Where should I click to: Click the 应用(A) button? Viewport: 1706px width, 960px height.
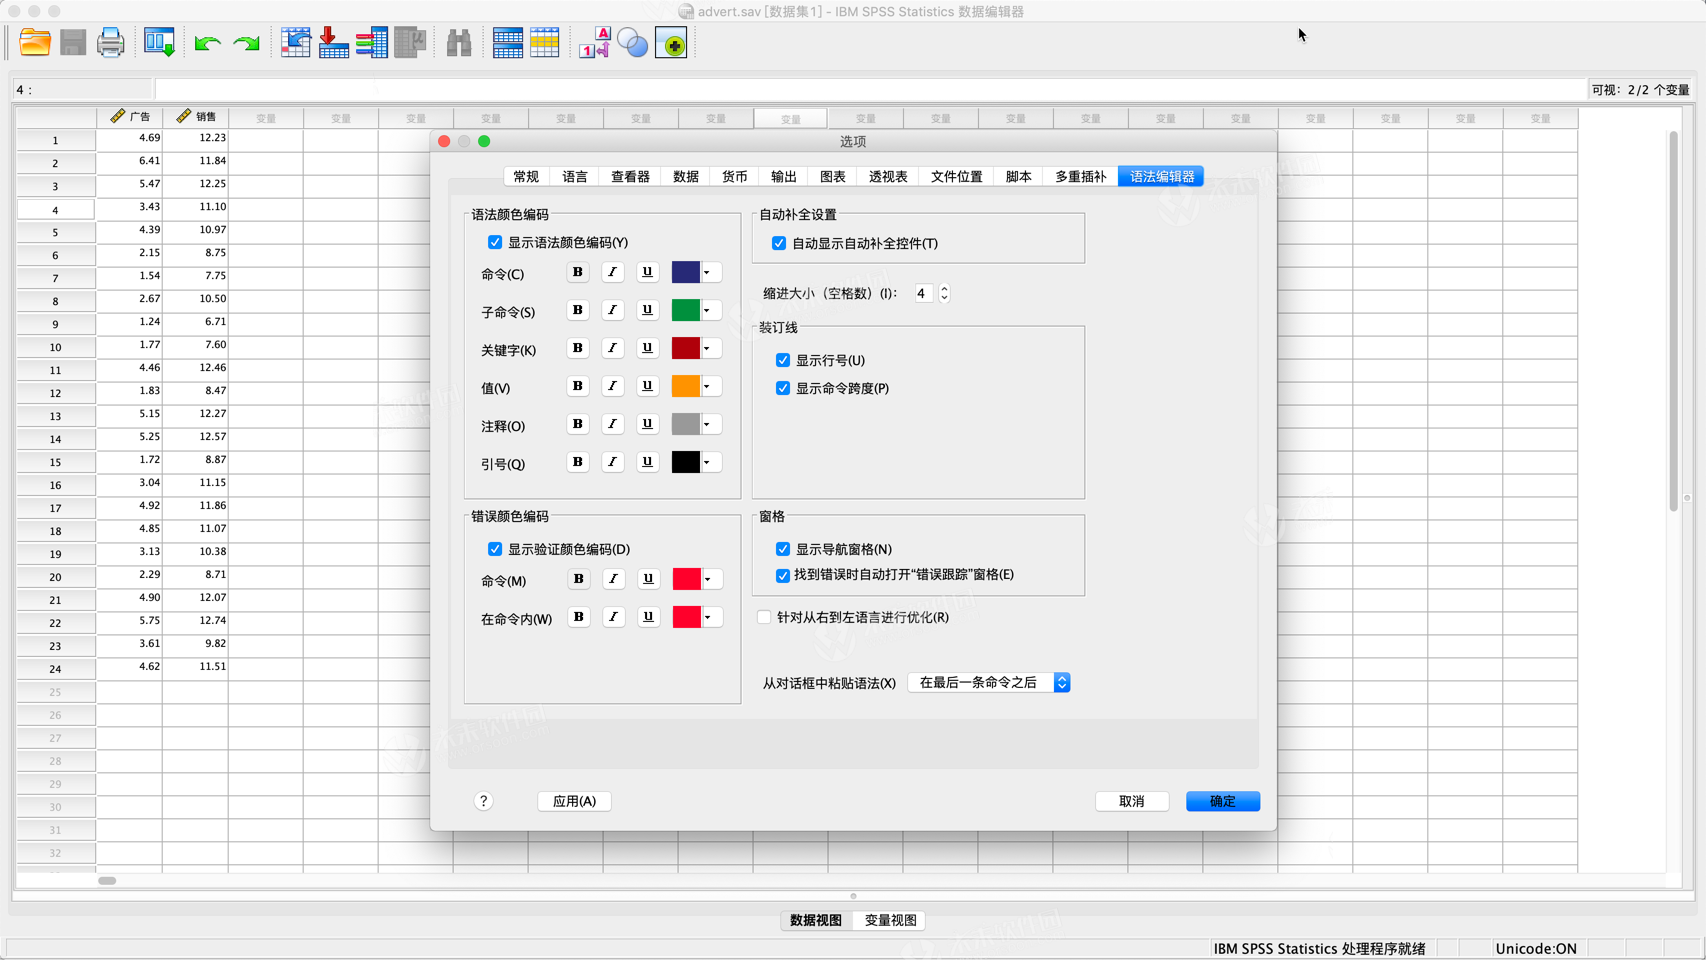click(x=574, y=801)
